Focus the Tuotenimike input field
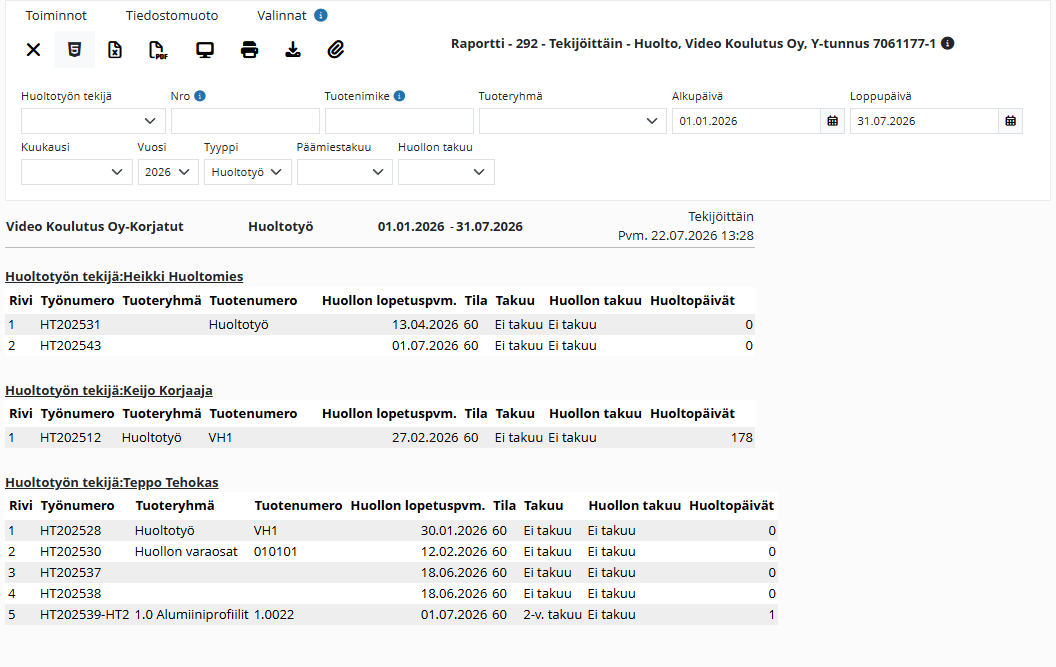 click(x=399, y=121)
